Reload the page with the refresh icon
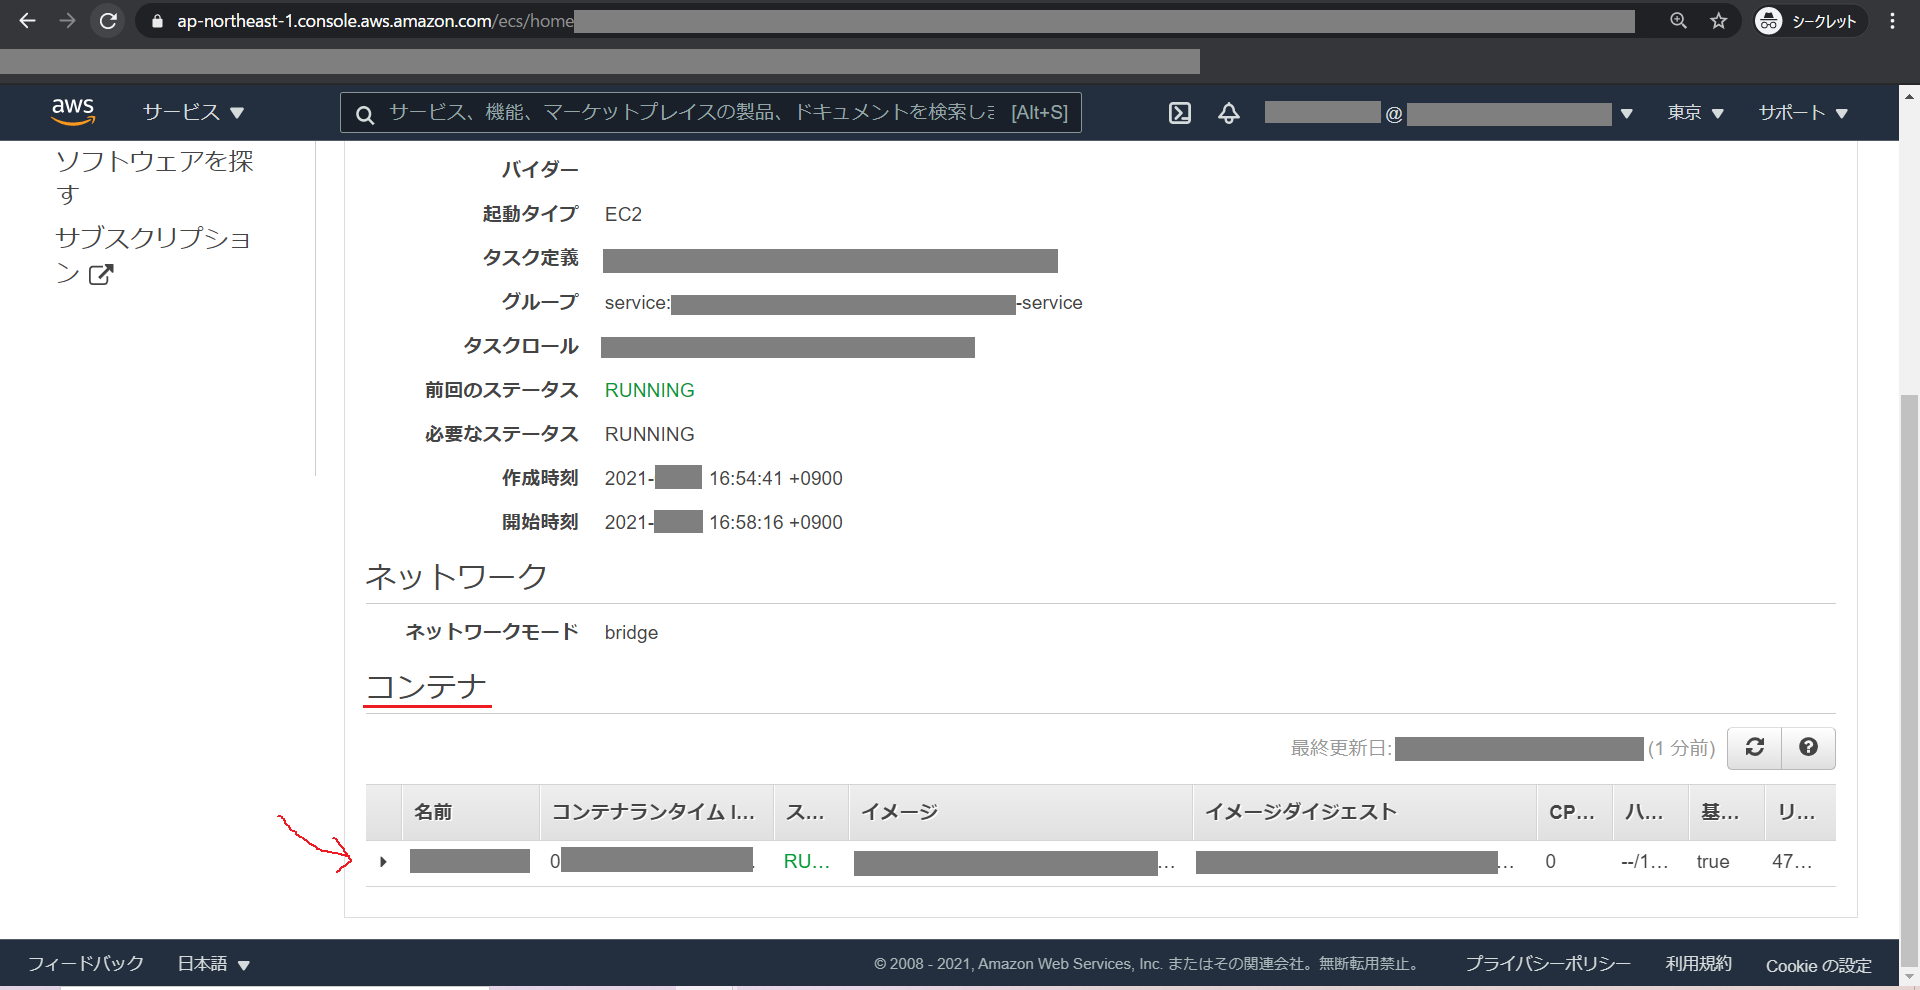Viewport: 1920px width, 990px height. 108,20
